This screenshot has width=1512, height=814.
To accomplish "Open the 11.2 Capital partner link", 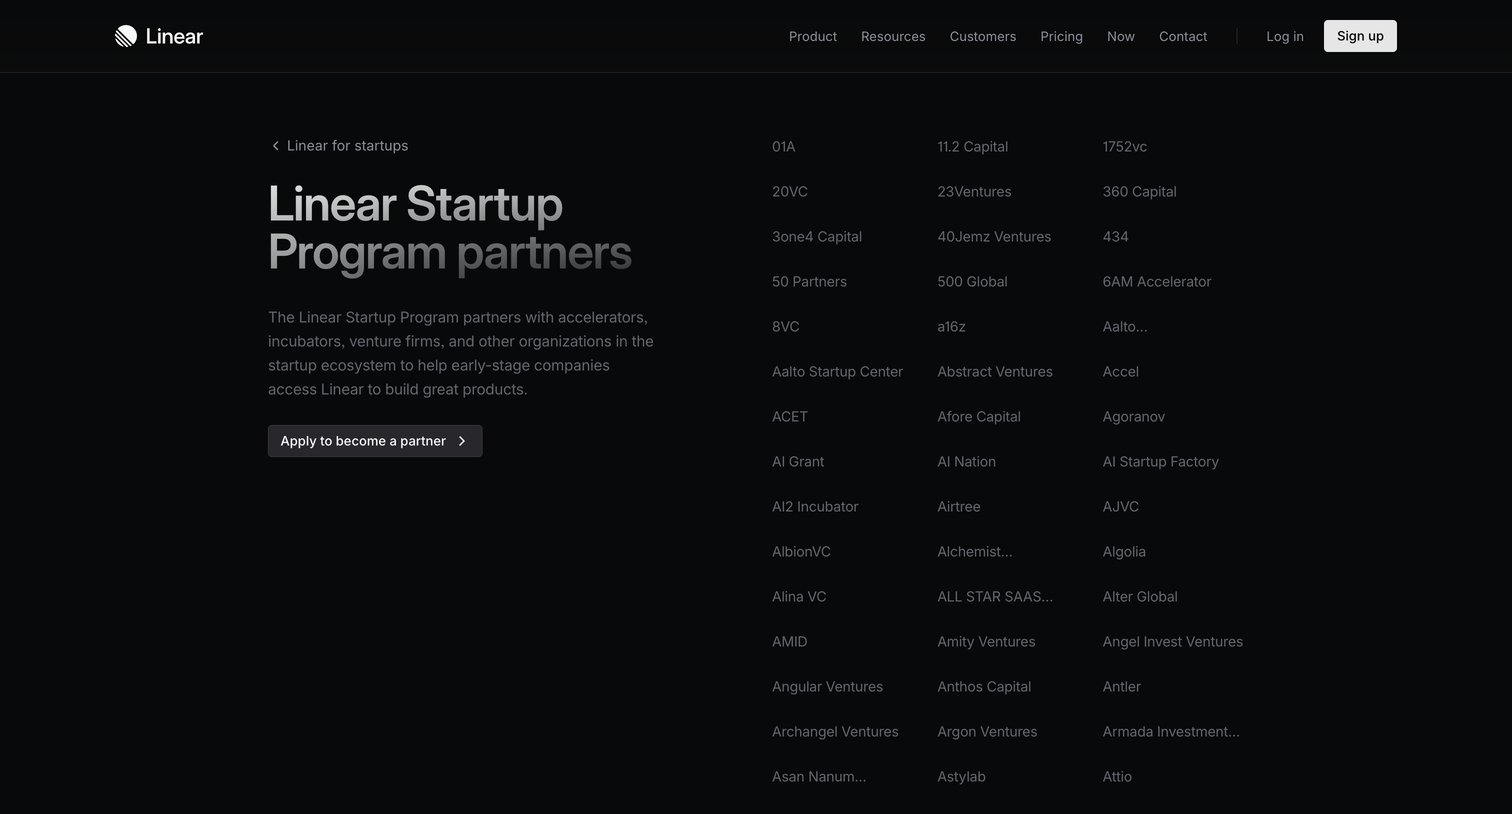I will point(973,147).
